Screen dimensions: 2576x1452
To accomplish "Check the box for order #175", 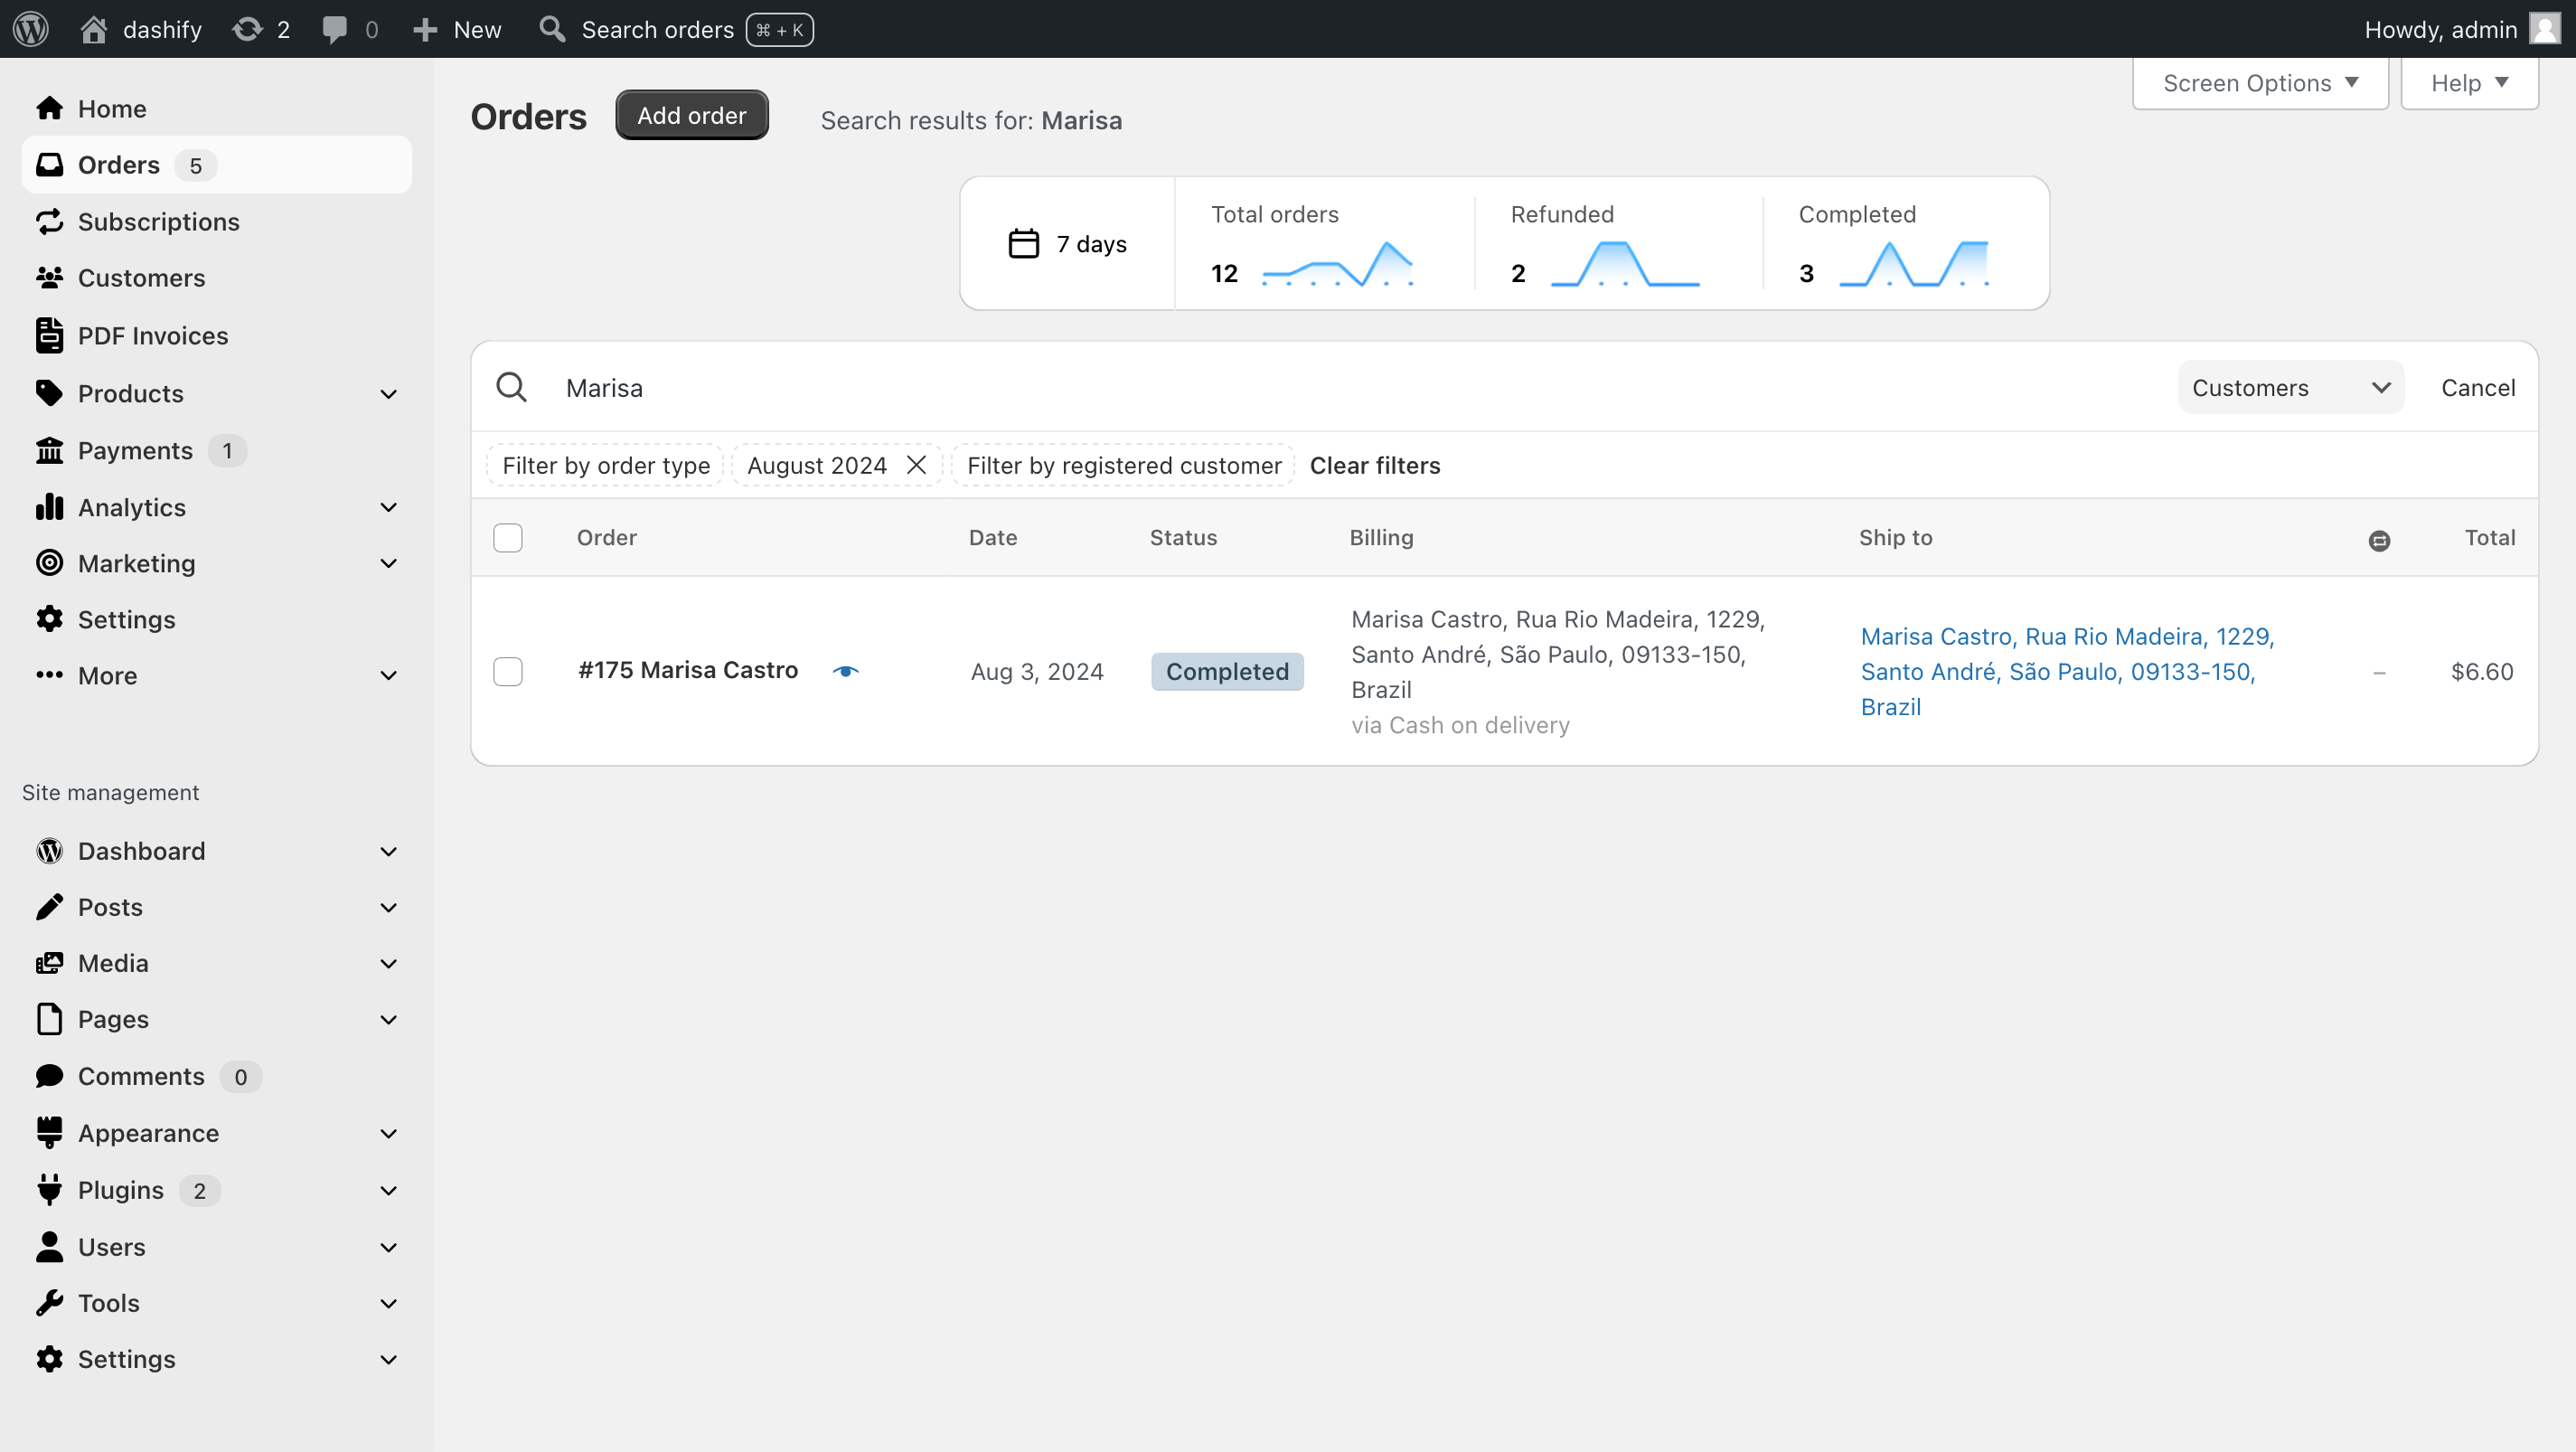I will point(508,671).
